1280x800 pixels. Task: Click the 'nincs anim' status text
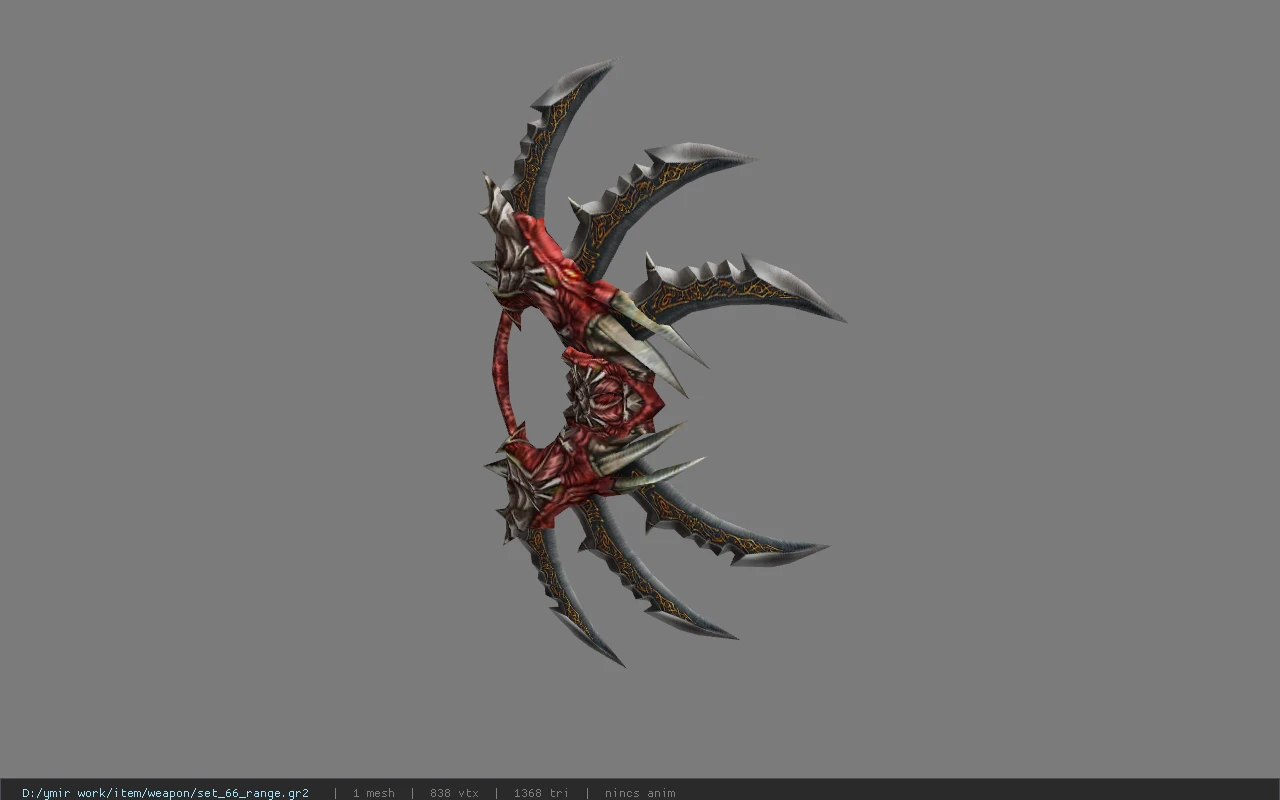[640, 793]
